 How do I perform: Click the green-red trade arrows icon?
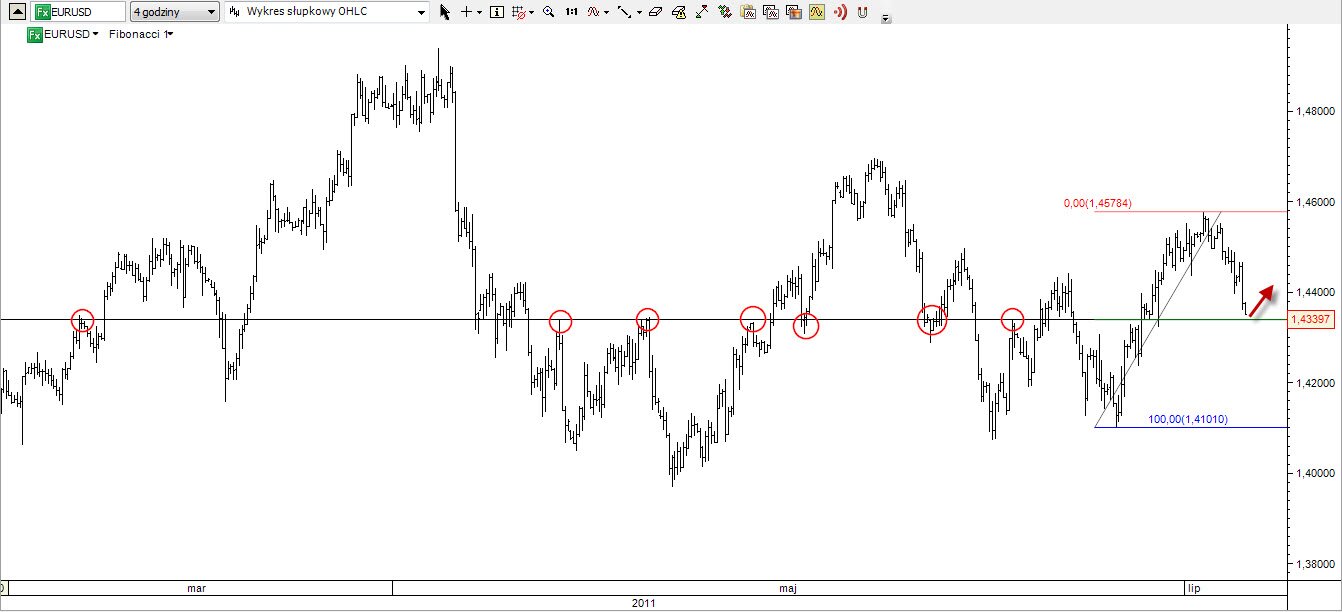(x=725, y=12)
